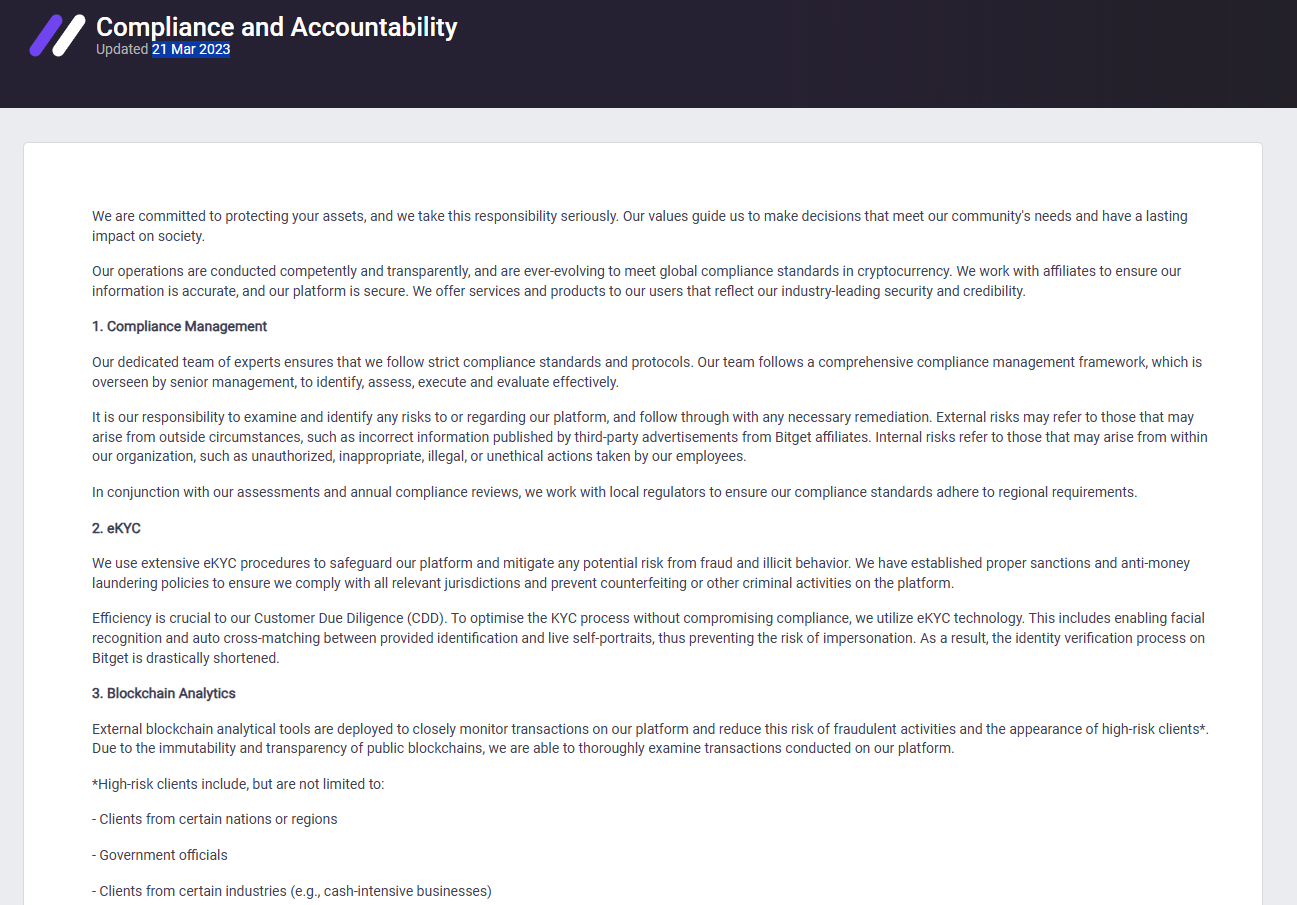Click the paragraph starting We are committed

click(640, 226)
